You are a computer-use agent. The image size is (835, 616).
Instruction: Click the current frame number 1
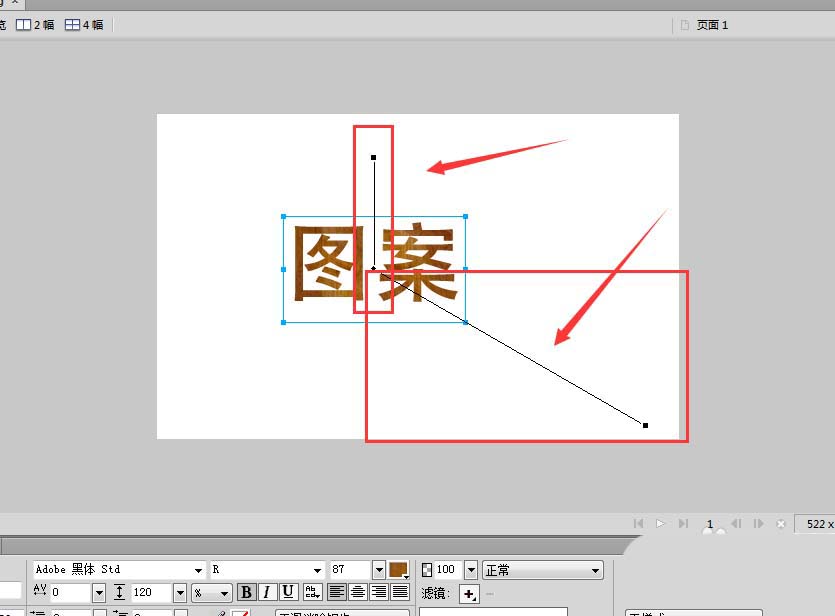(709, 524)
